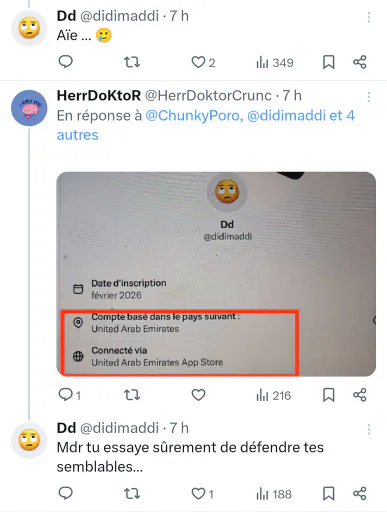
Task: Reply to HerrDoKtoR's tweet with 1 reply
Action: 70,395
